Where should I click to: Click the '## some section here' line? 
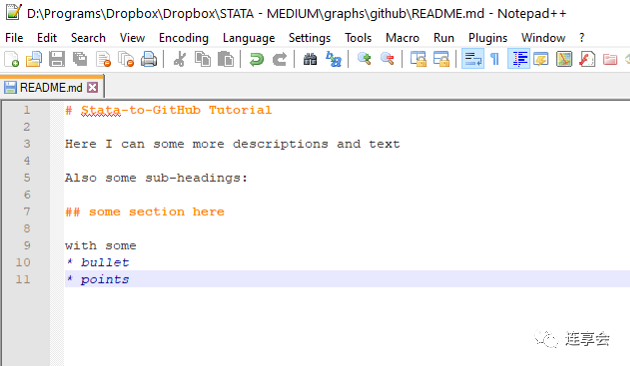click(x=145, y=212)
